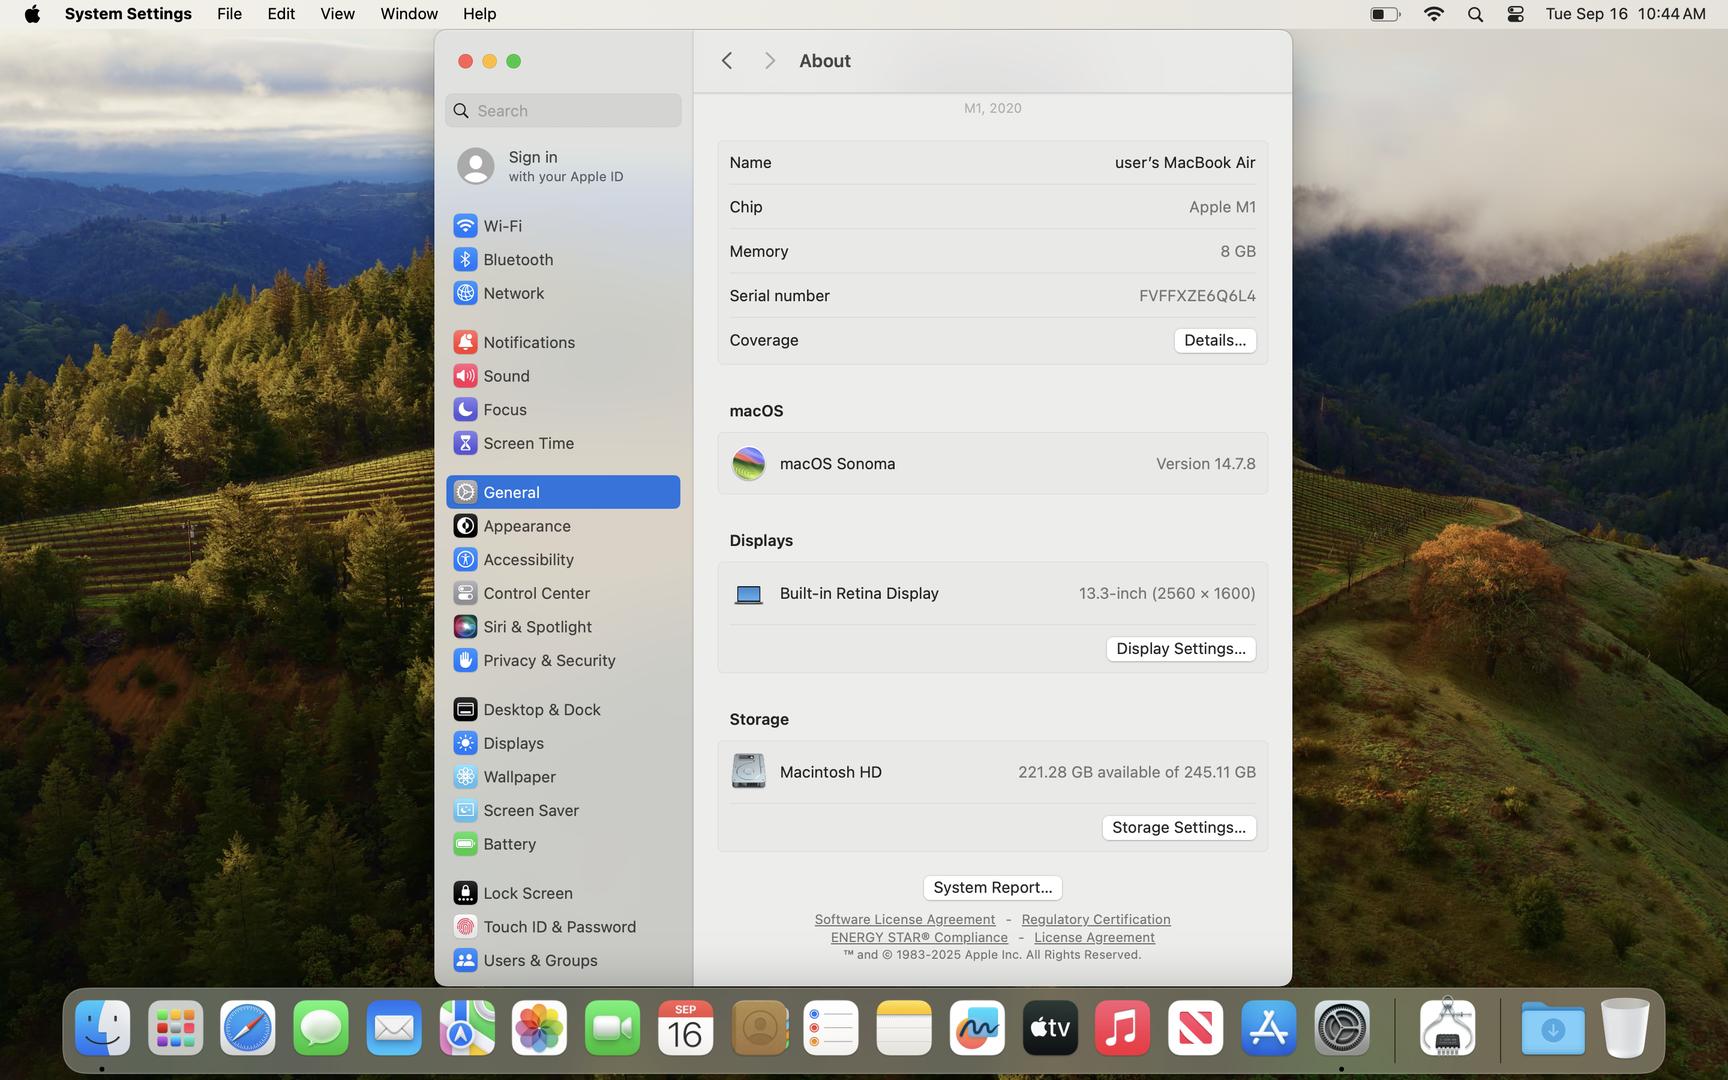This screenshot has height=1080, width=1728.
Task: Open ENERGY STAR Compliance link
Action: coord(919,937)
